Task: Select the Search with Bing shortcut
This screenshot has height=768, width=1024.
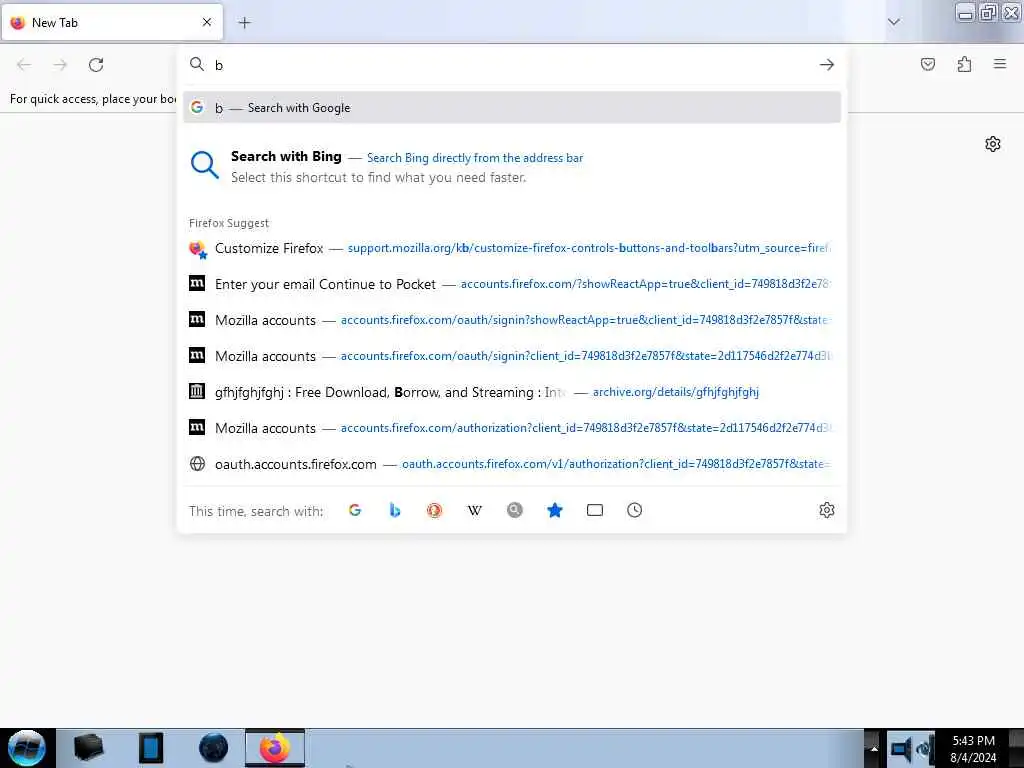Action: click(512, 167)
